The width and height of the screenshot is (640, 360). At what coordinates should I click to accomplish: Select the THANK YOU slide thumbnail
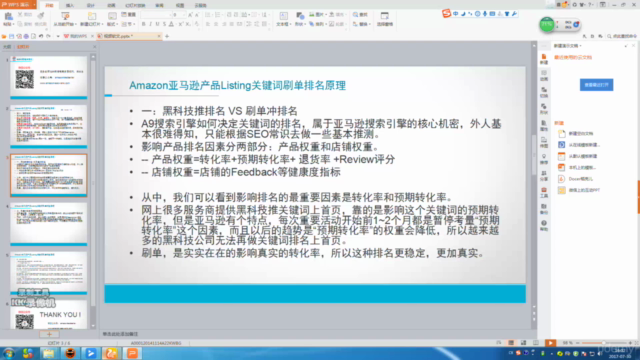(49, 315)
